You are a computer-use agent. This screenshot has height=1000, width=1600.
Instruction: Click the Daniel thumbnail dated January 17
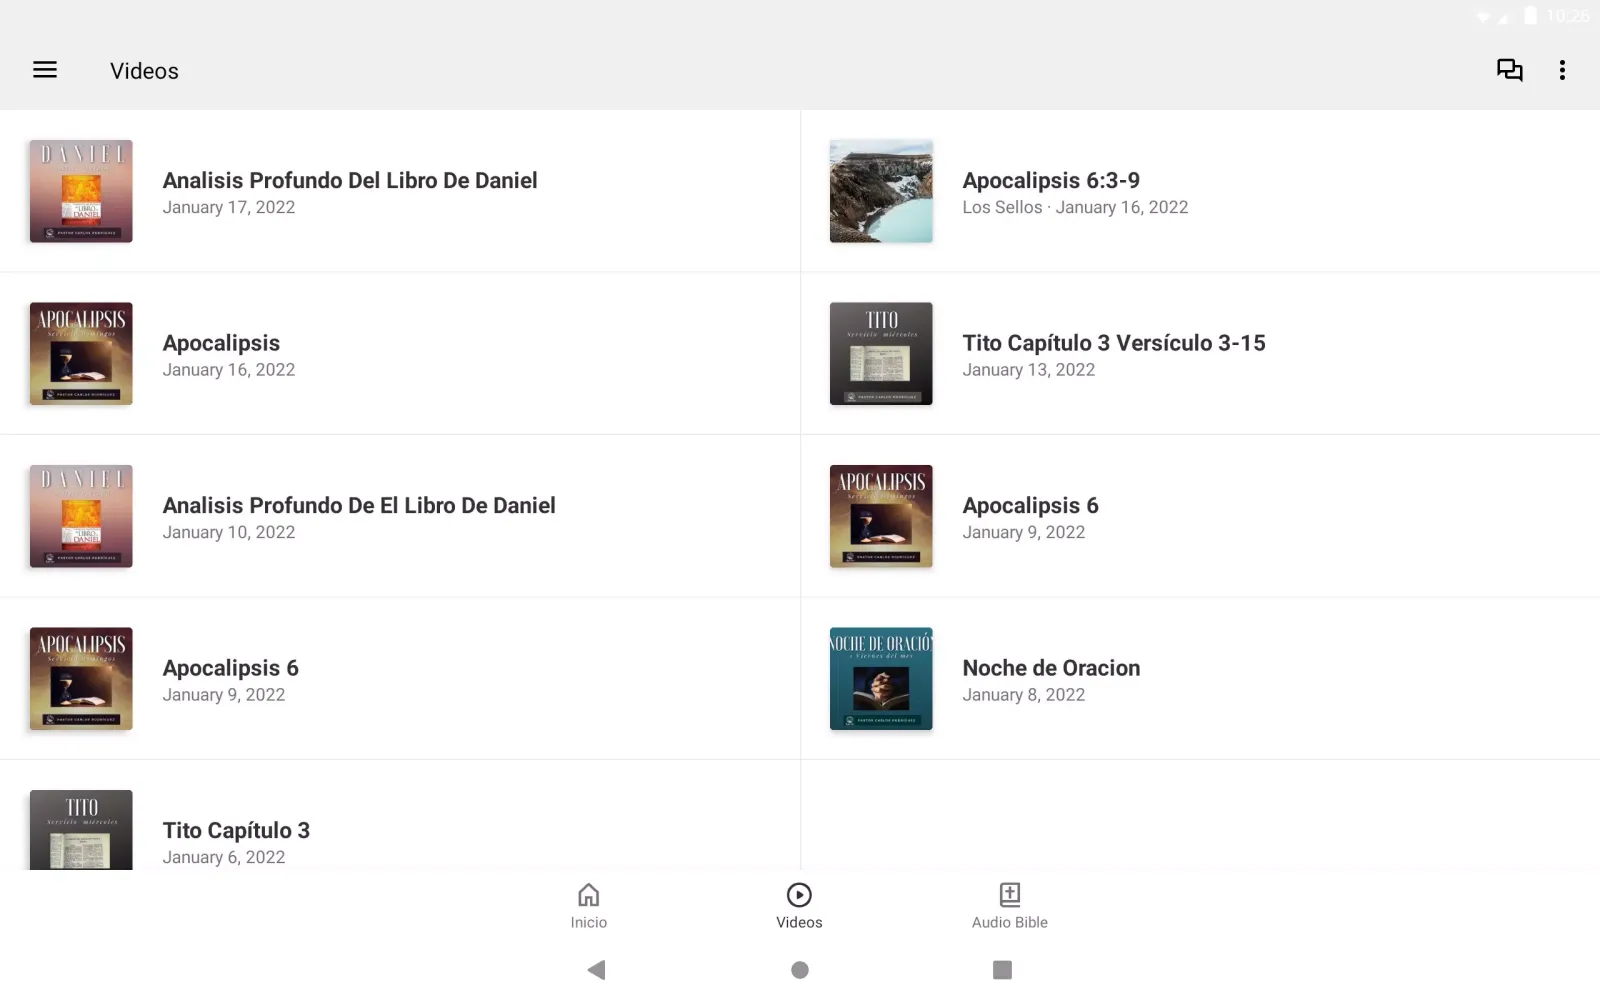81,191
